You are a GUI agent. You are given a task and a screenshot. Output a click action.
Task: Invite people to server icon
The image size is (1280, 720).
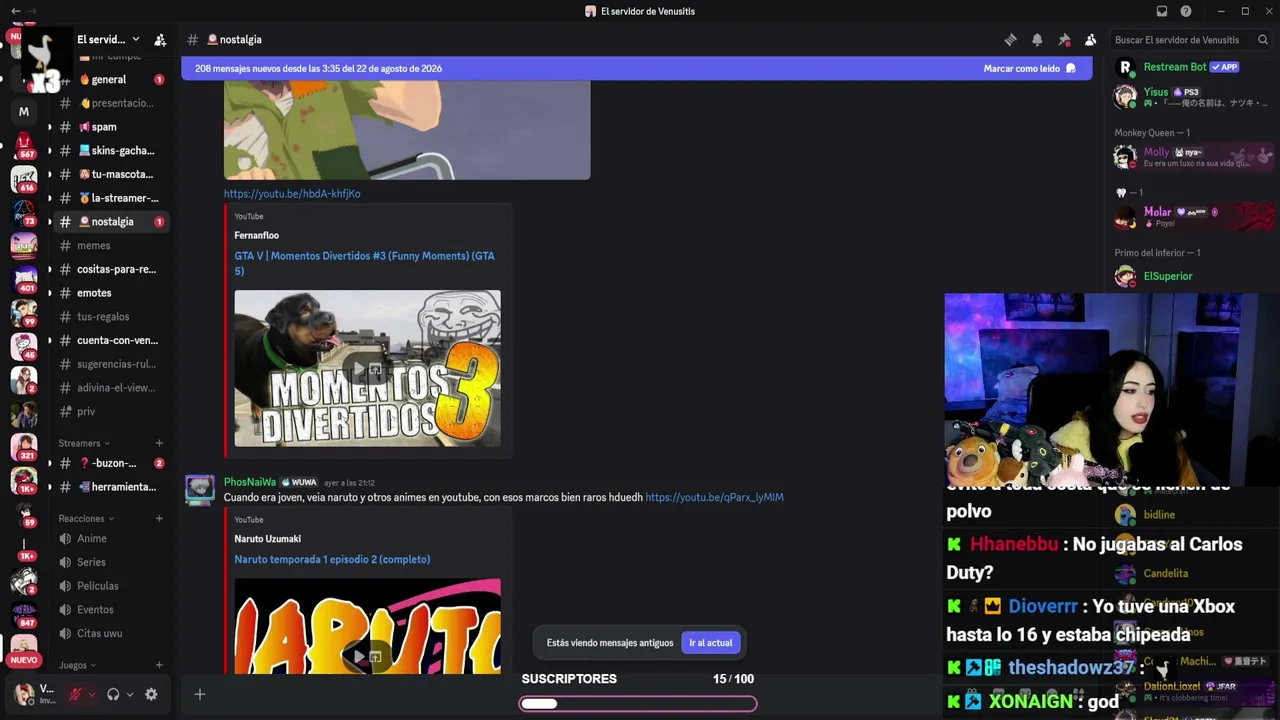click(x=160, y=40)
